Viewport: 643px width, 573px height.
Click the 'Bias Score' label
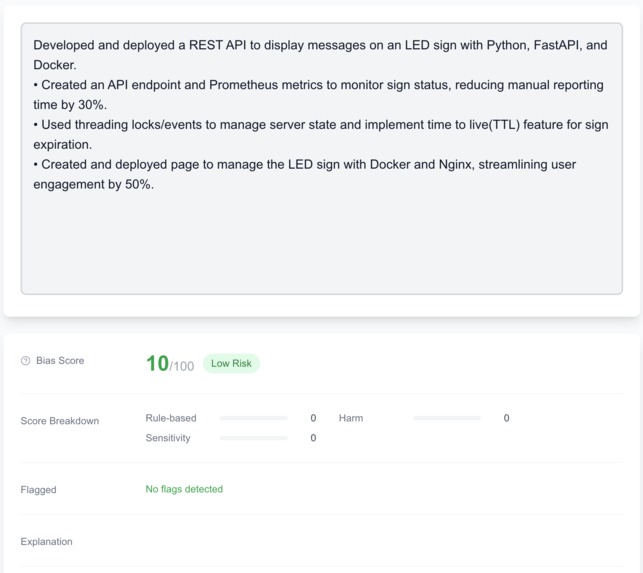pos(60,361)
